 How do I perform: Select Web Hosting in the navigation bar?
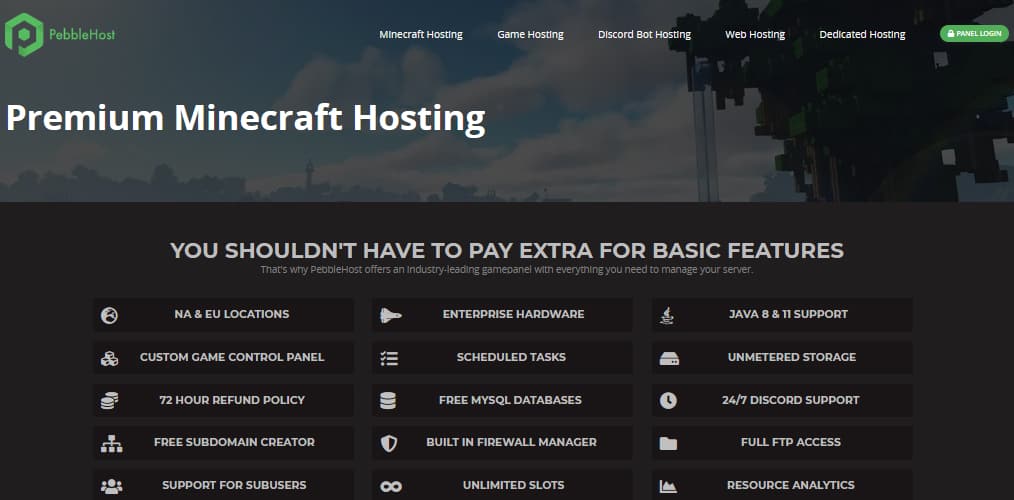click(755, 34)
